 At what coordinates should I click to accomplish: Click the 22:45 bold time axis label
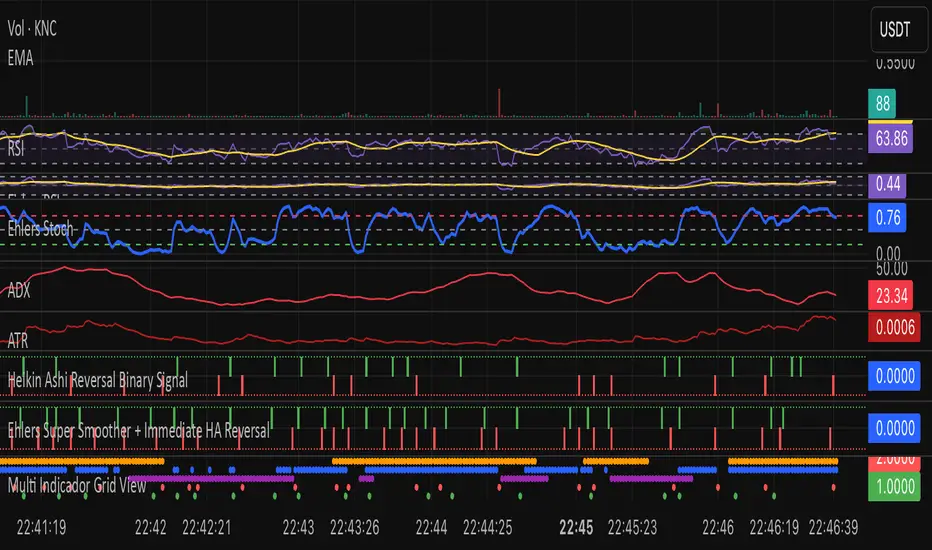tap(578, 524)
